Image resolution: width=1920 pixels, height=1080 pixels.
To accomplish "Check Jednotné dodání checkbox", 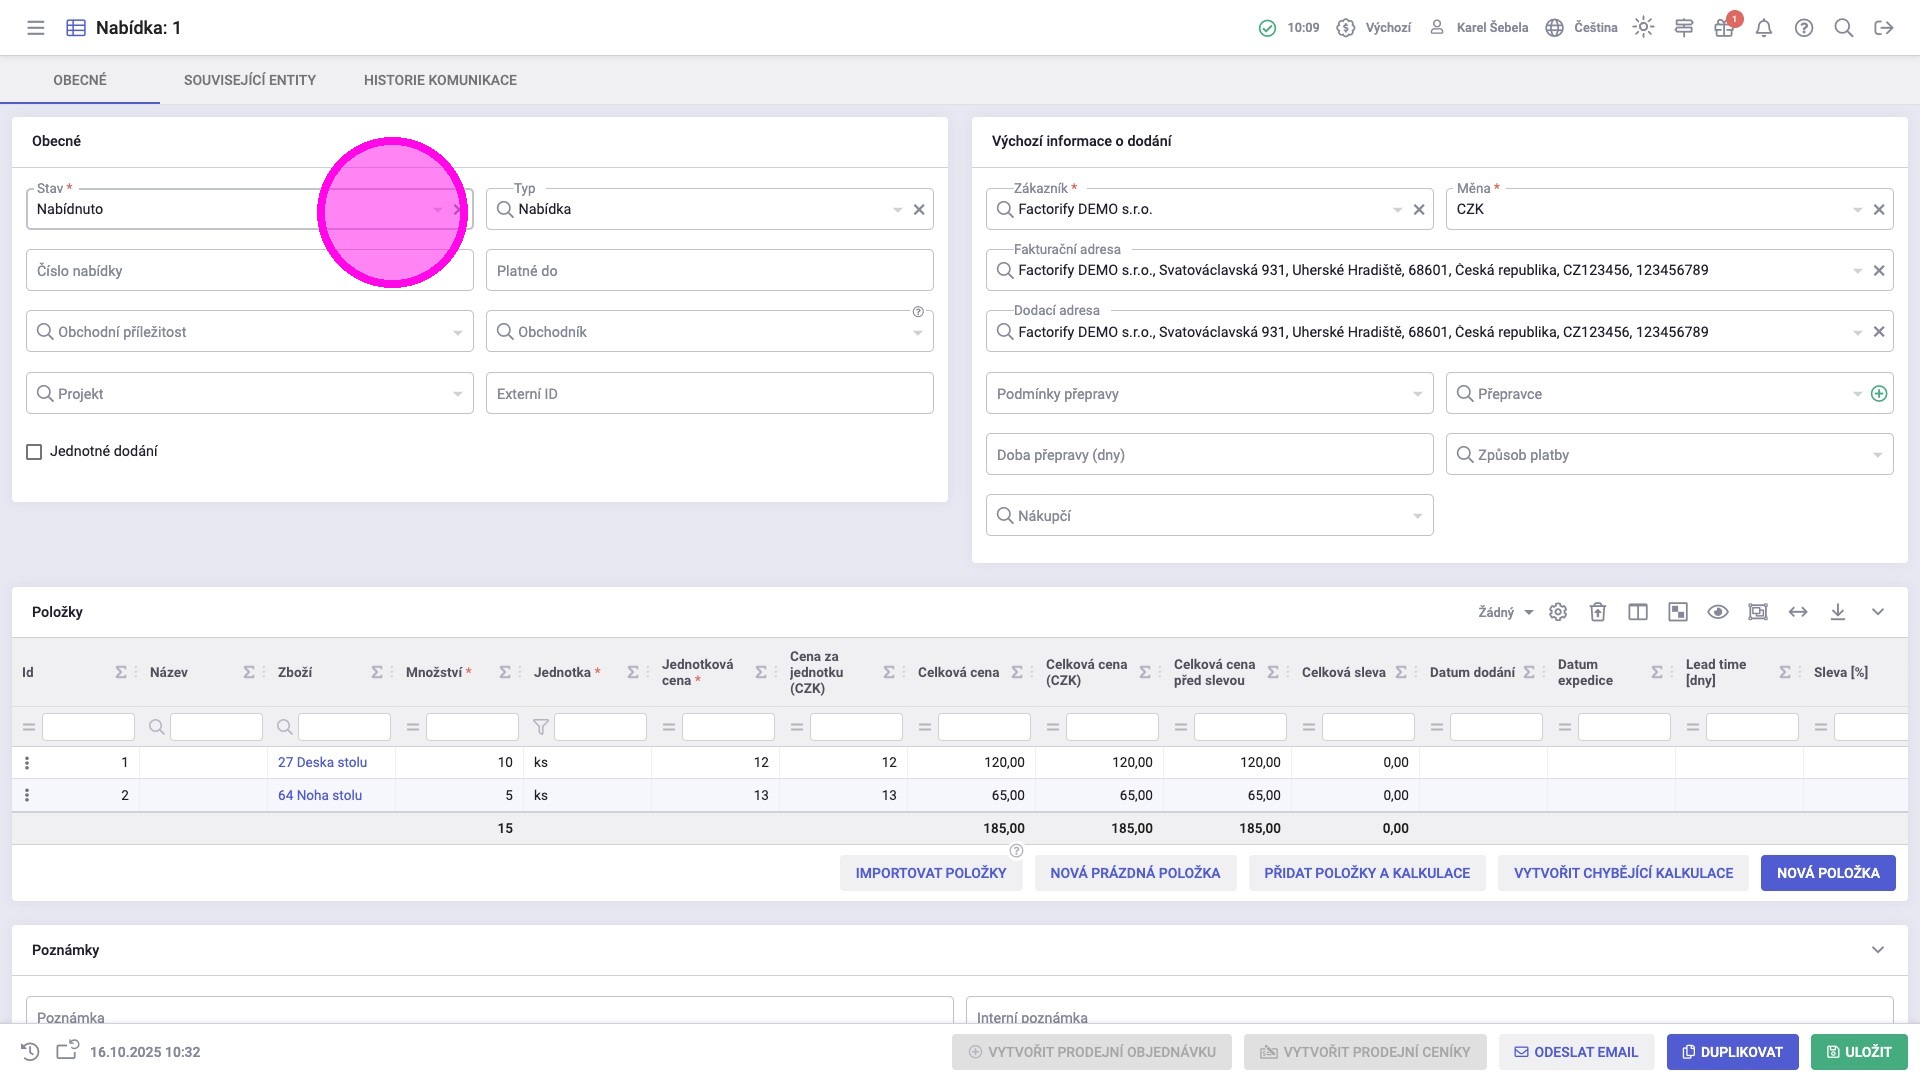I will coord(34,452).
